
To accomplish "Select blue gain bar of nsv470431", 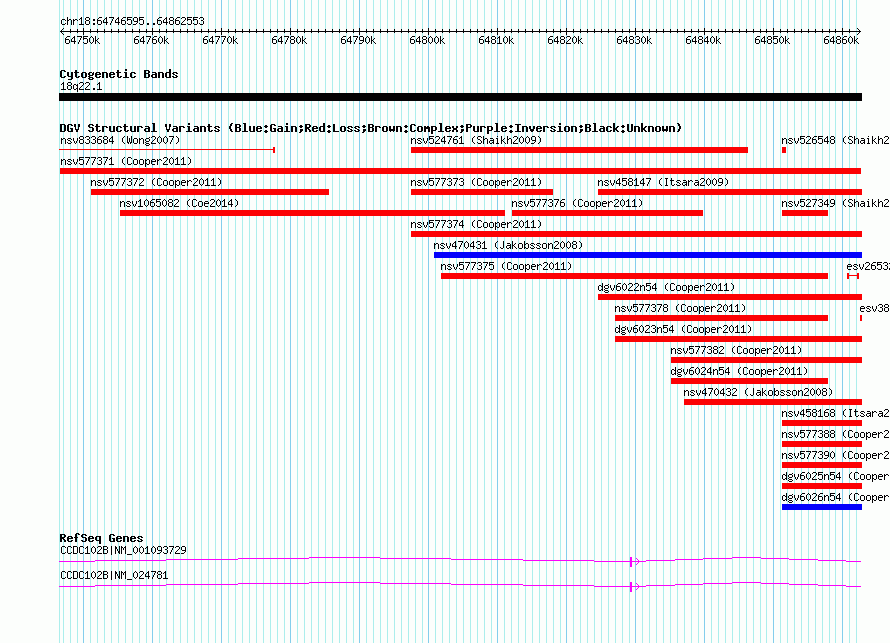I will pyautogui.click(x=648, y=255).
